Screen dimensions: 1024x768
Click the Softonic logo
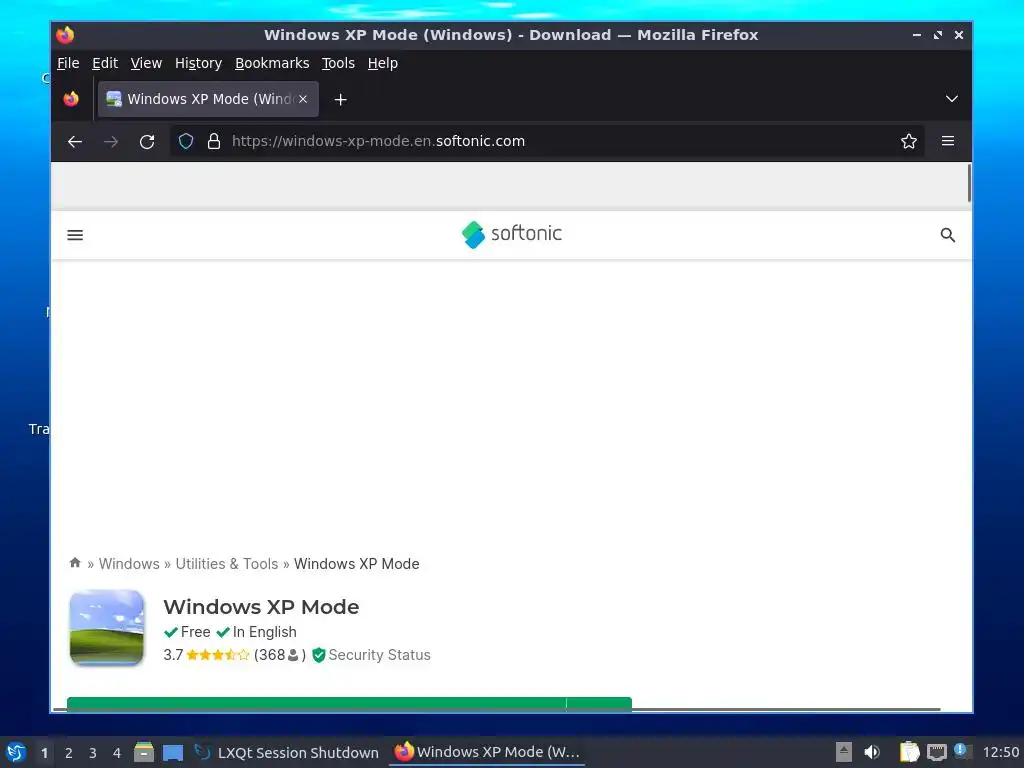511,234
